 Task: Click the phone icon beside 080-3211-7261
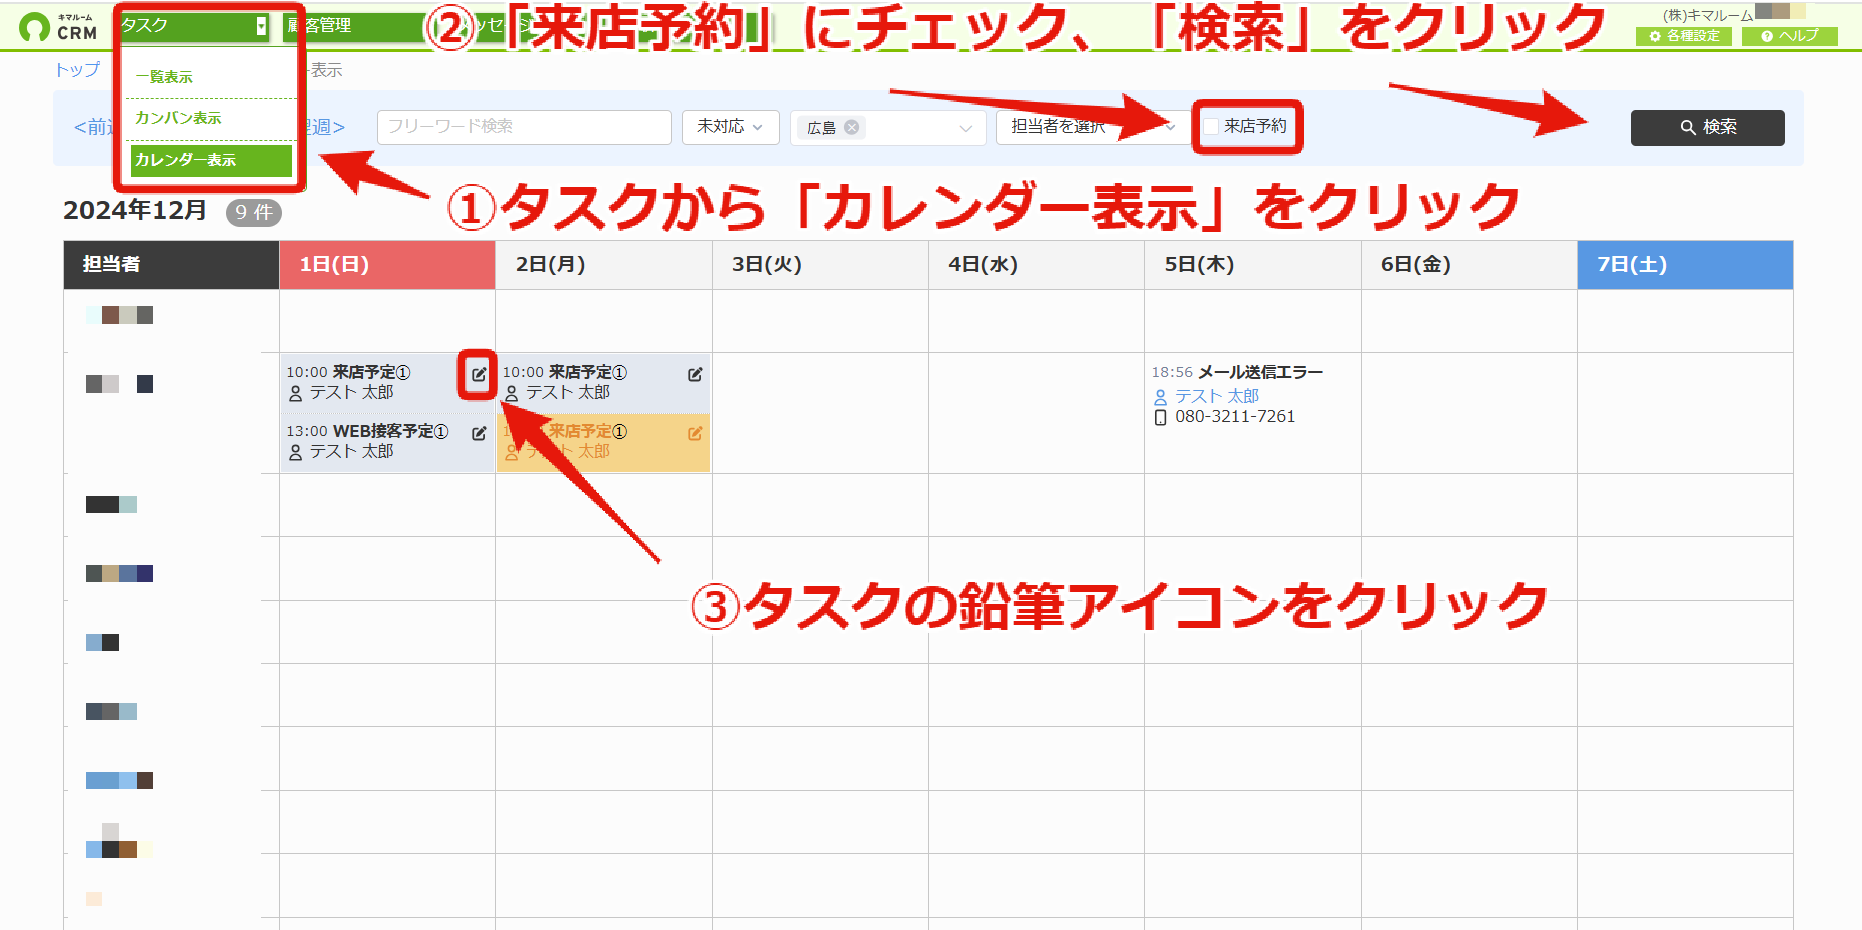coord(1160,417)
